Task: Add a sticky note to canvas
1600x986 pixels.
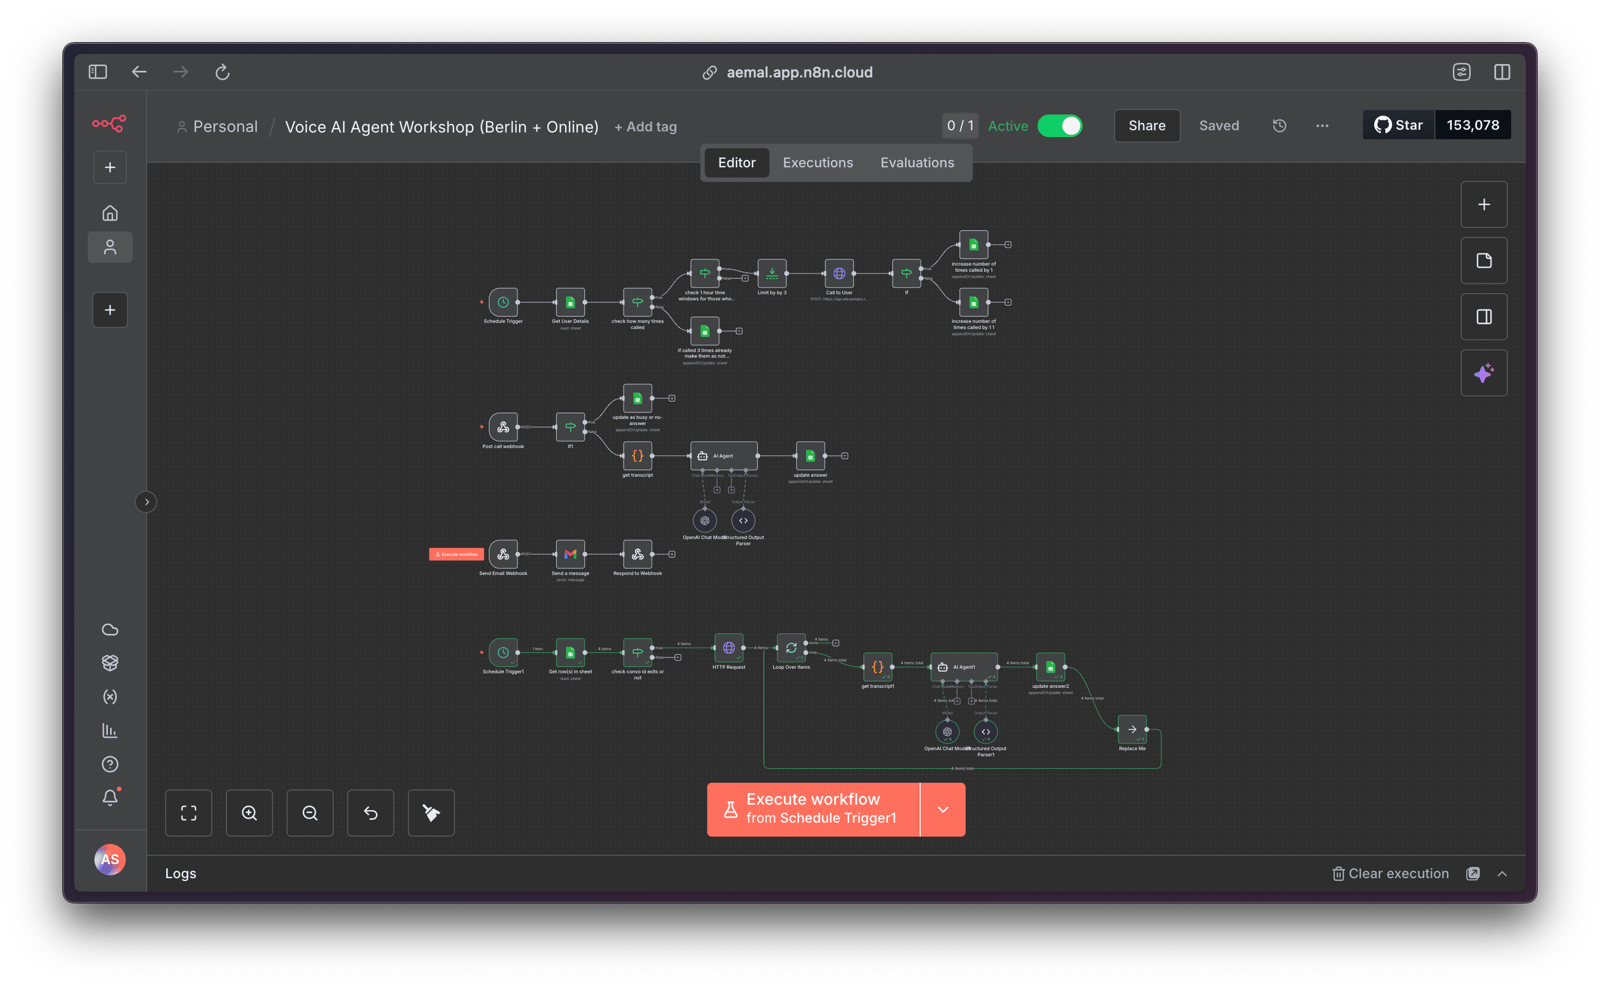Action: click(1483, 261)
